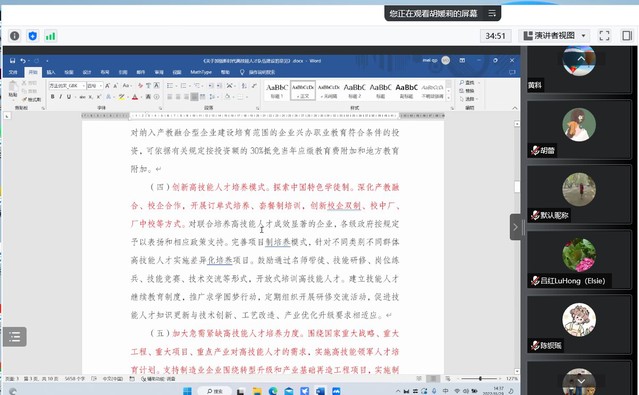This screenshot has height=395, width=639.
Task: Open the font name combo box
Action: [x=67, y=86]
